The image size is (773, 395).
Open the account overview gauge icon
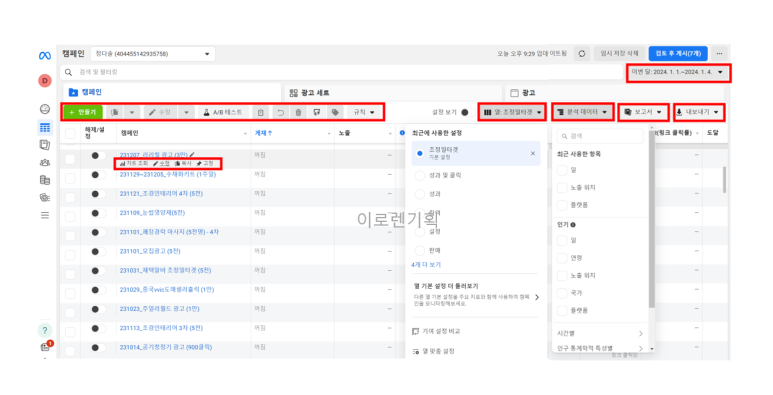click(45, 109)
